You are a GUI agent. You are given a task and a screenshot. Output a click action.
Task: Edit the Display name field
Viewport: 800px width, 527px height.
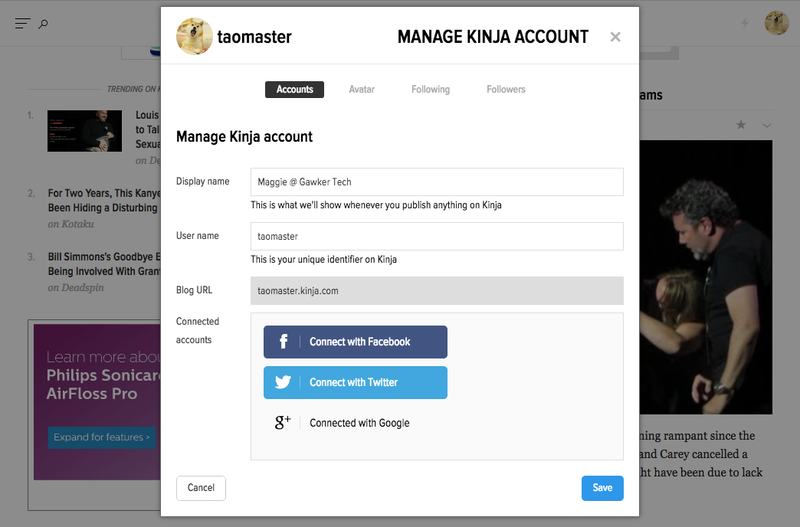tap(437, 182)
